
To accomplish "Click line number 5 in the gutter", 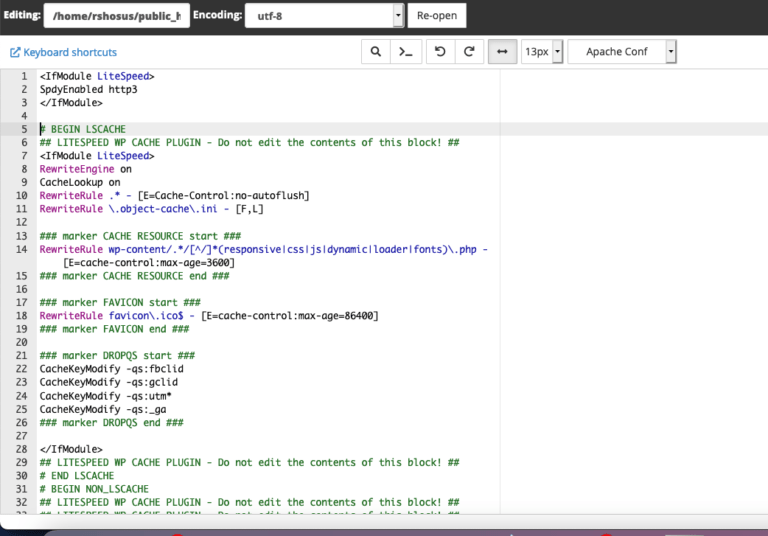I will point(24,129).
